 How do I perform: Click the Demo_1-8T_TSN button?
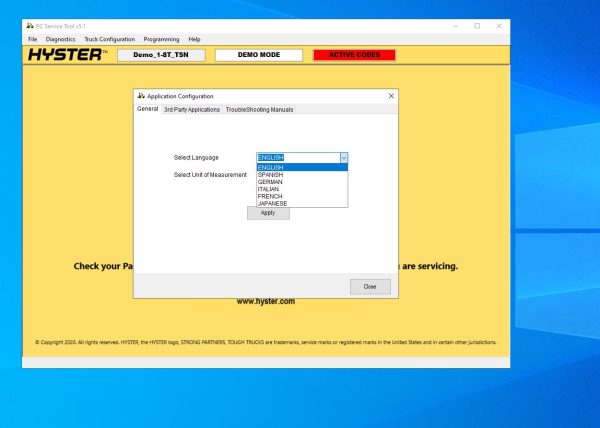161,55
